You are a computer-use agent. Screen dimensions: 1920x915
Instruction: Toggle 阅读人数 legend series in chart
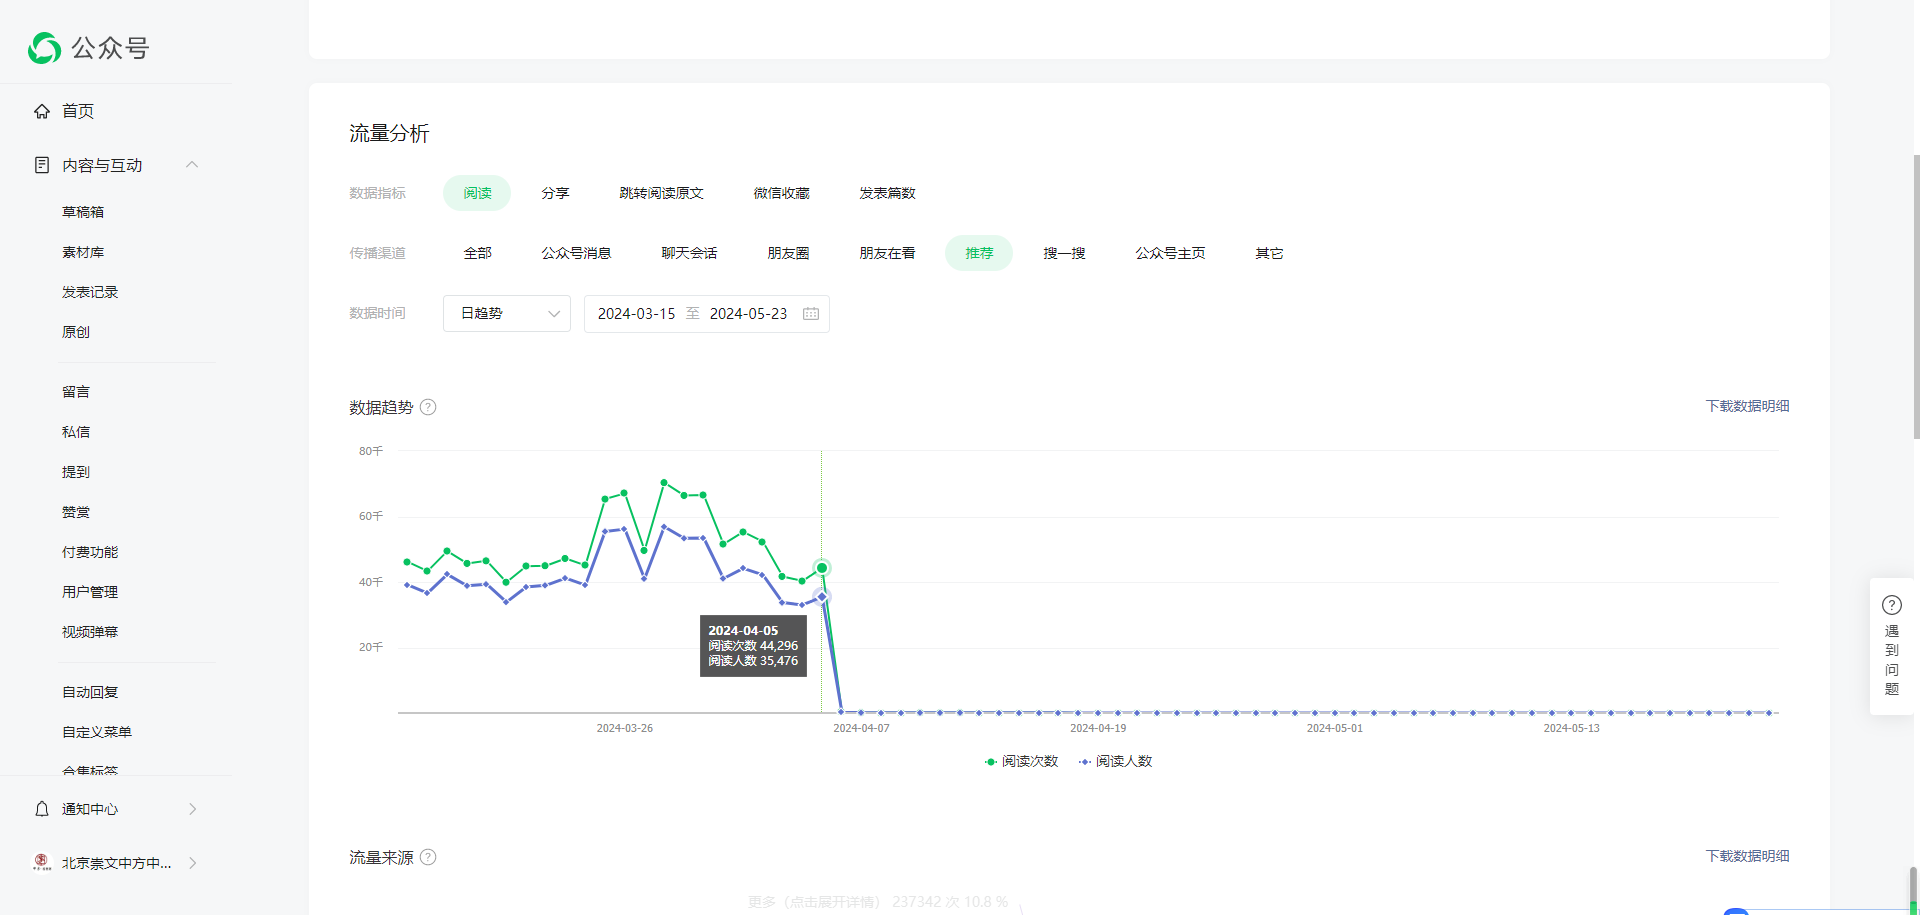coord(1115,761)
